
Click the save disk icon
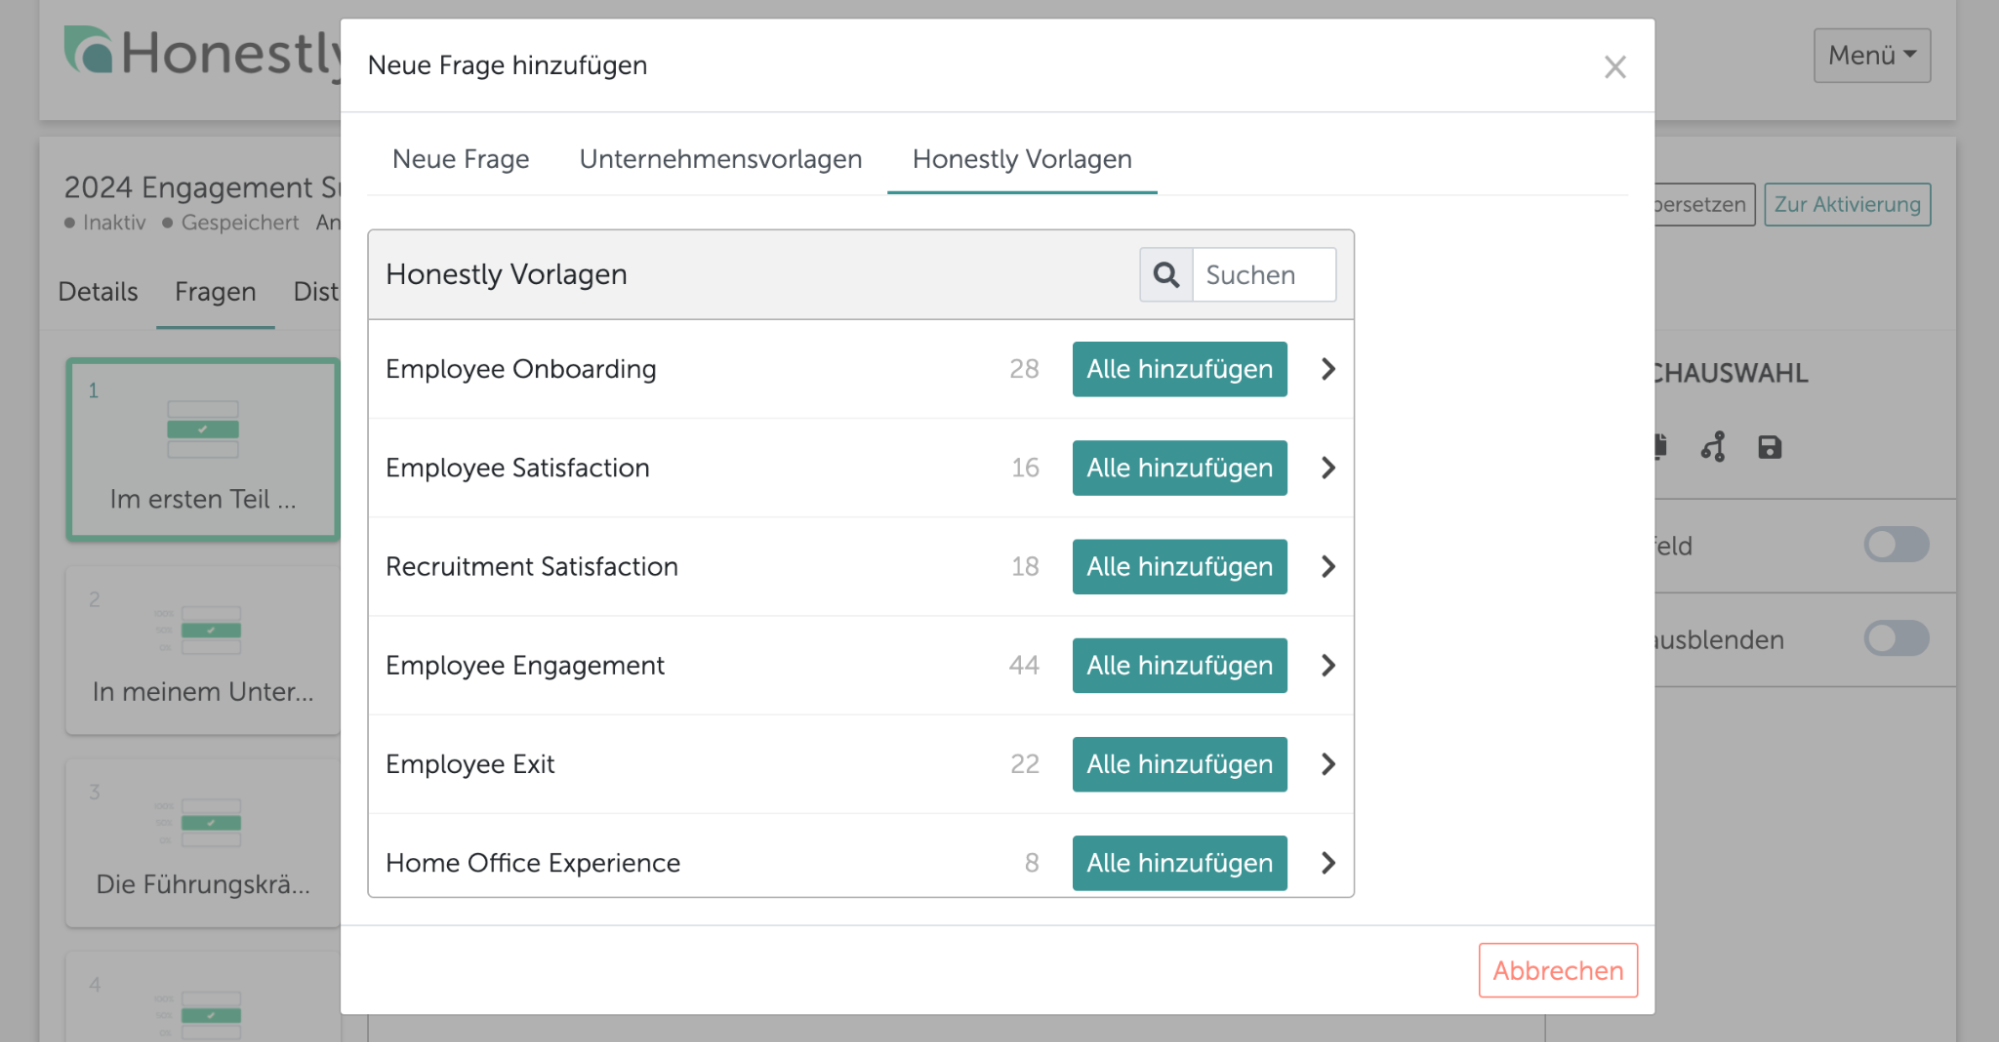(x=1769, y=447)
